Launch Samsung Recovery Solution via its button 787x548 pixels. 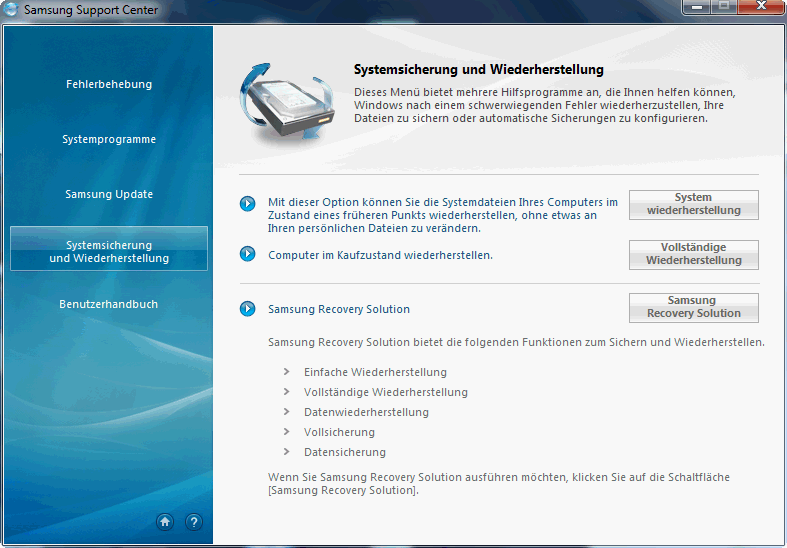coord(693,307)
